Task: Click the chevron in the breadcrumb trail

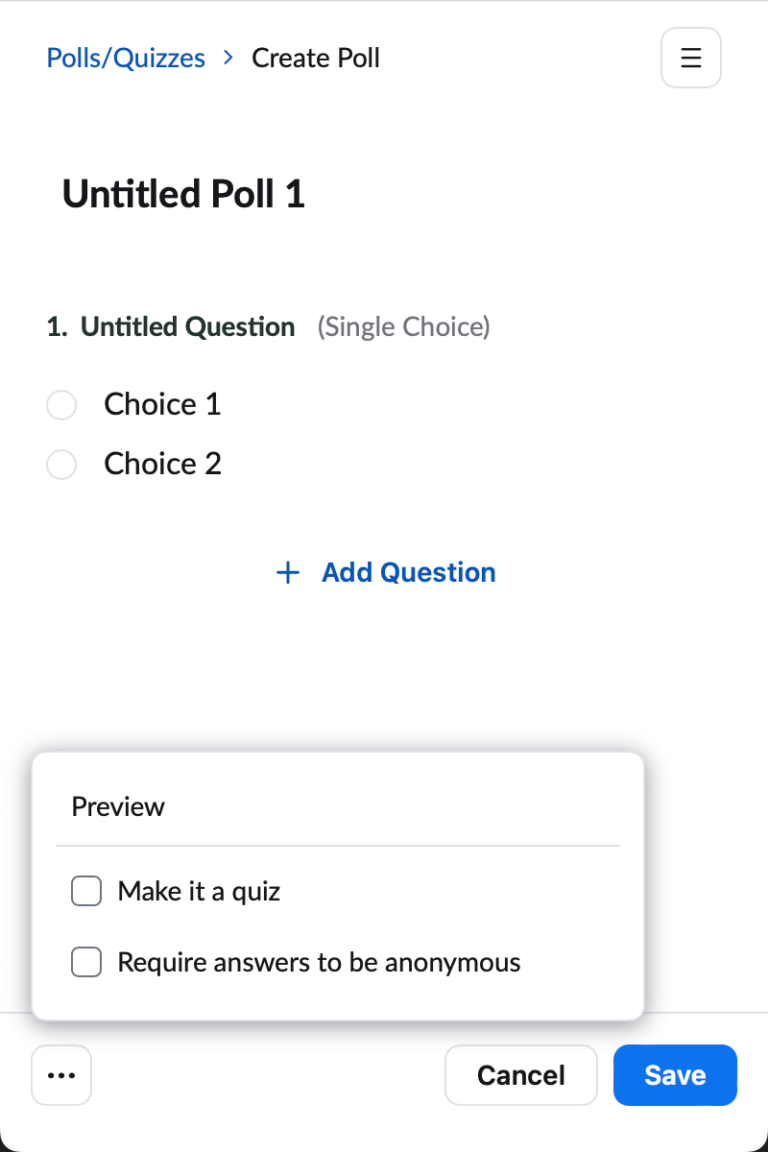Action: coord(228,58)
